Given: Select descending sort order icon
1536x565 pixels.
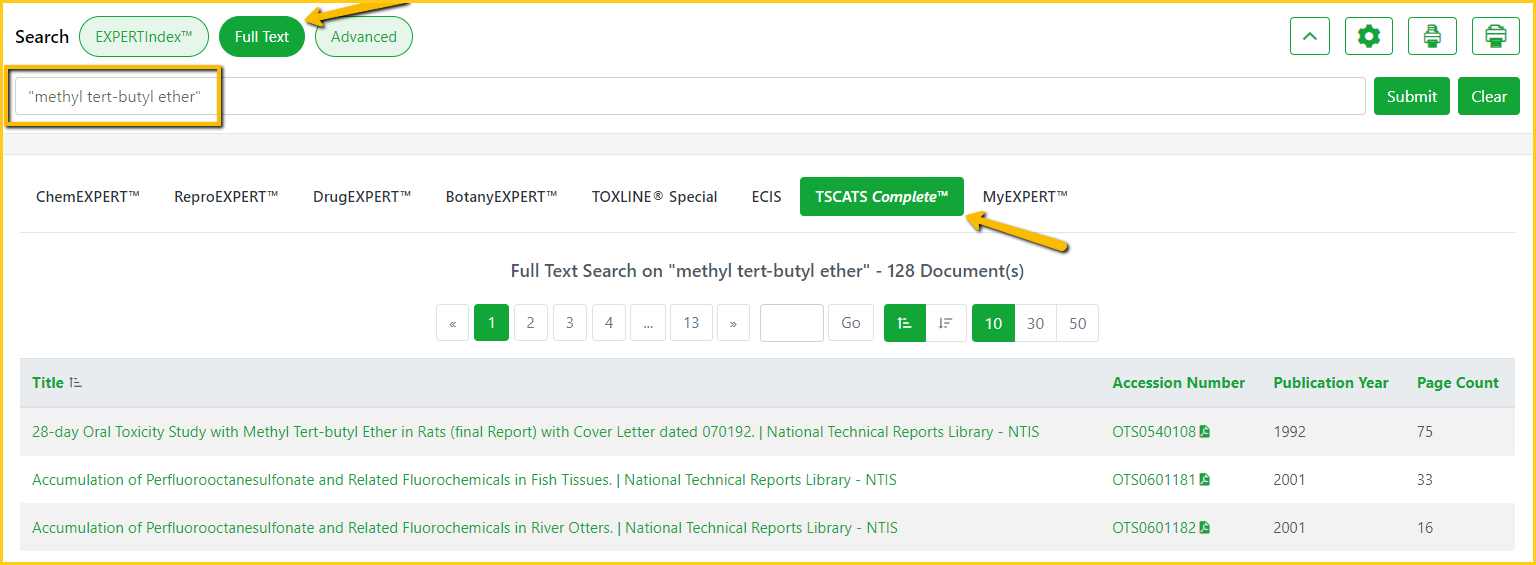Looking at the screenshot, I should 946,323.
